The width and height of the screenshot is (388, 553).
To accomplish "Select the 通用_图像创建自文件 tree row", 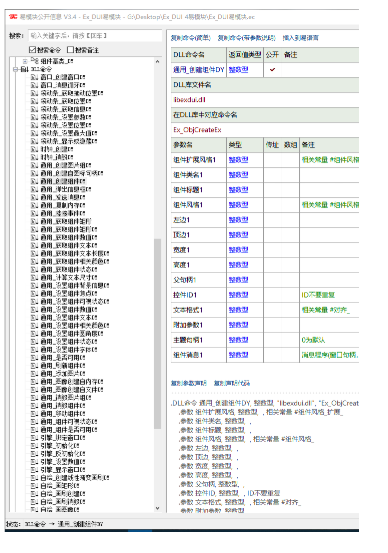I will pos(72,390).
